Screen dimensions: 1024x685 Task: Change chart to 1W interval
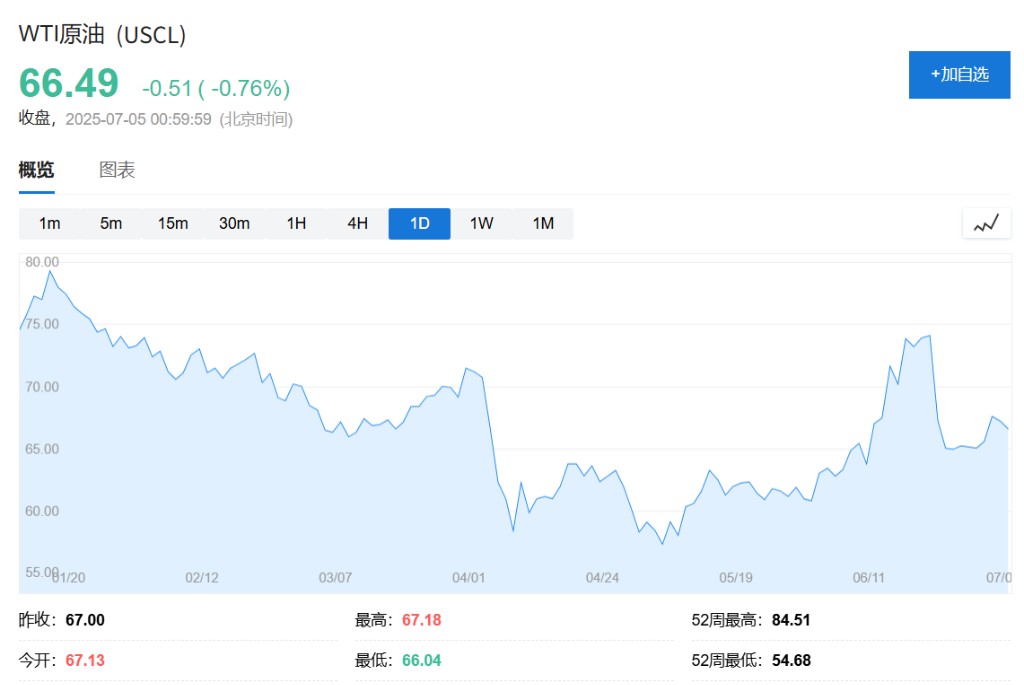(x=481, y=224)
